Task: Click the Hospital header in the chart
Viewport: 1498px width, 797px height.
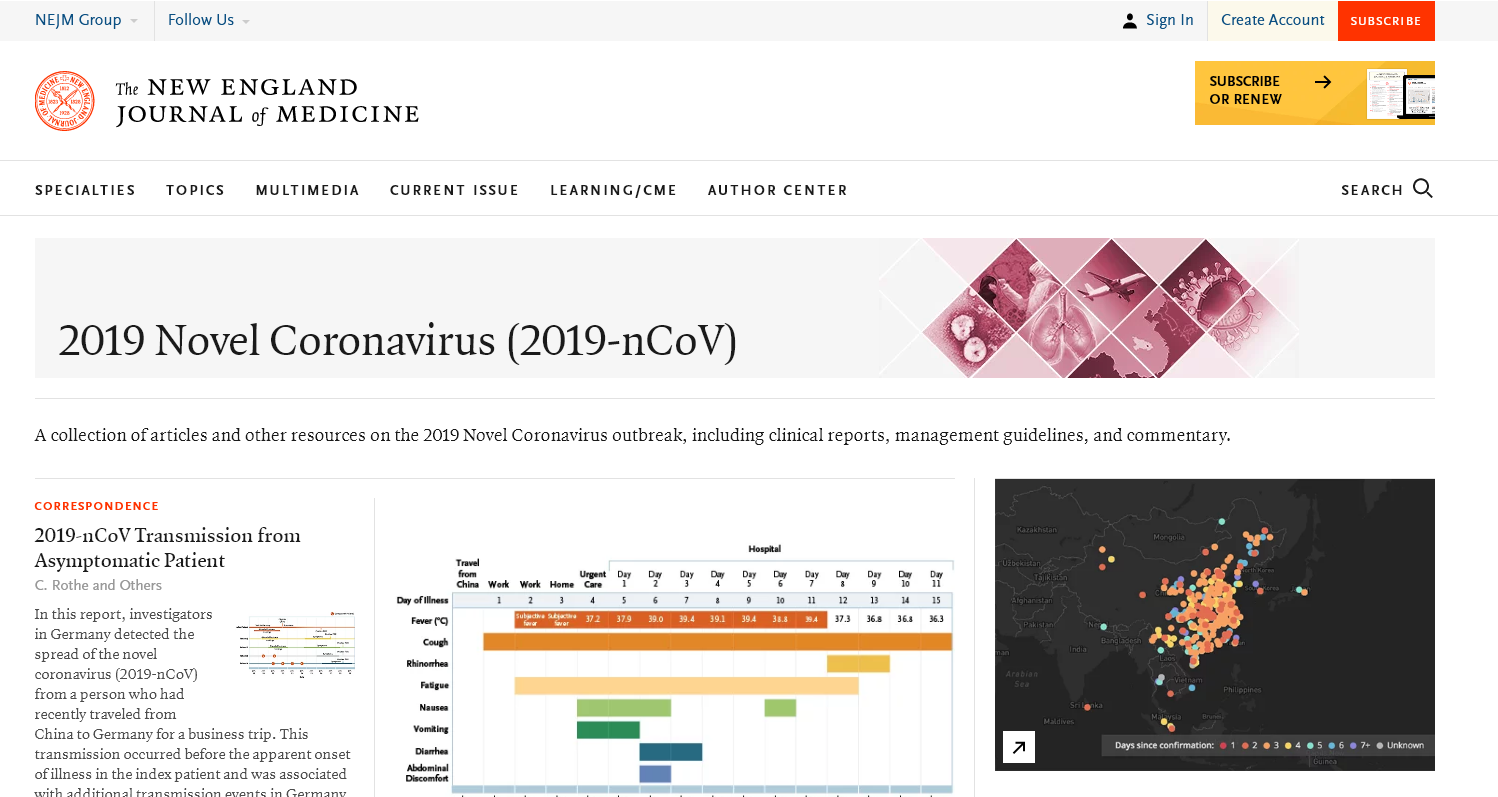Action: (x=765, y=549)
